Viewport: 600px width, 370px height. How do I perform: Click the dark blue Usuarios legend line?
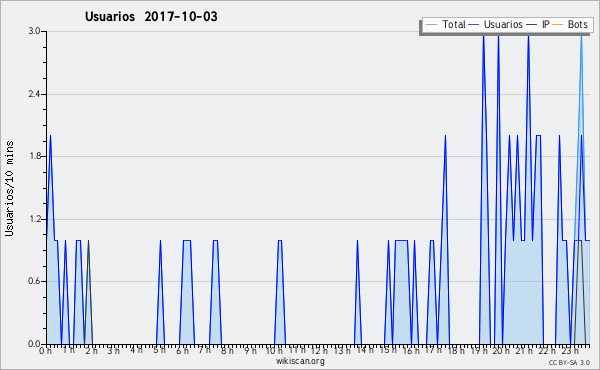tap(474, 25)
